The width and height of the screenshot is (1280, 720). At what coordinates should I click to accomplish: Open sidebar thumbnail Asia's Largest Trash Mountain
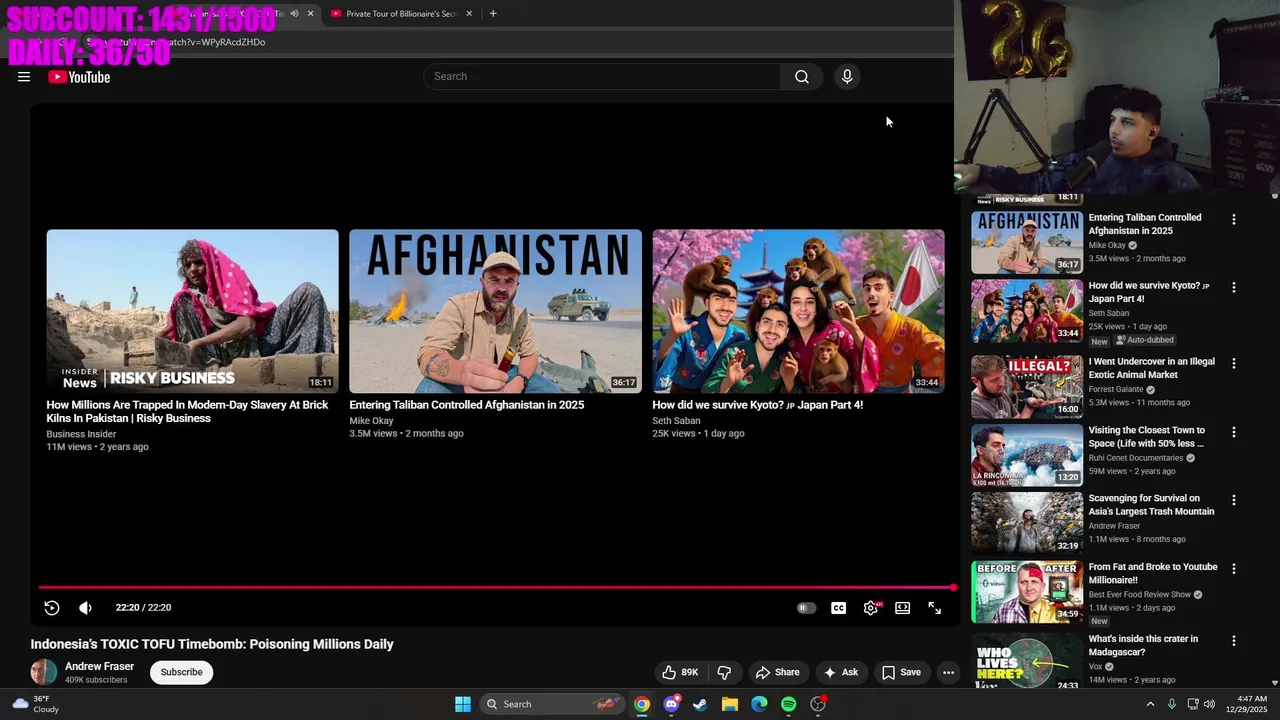coord(1027,522)
